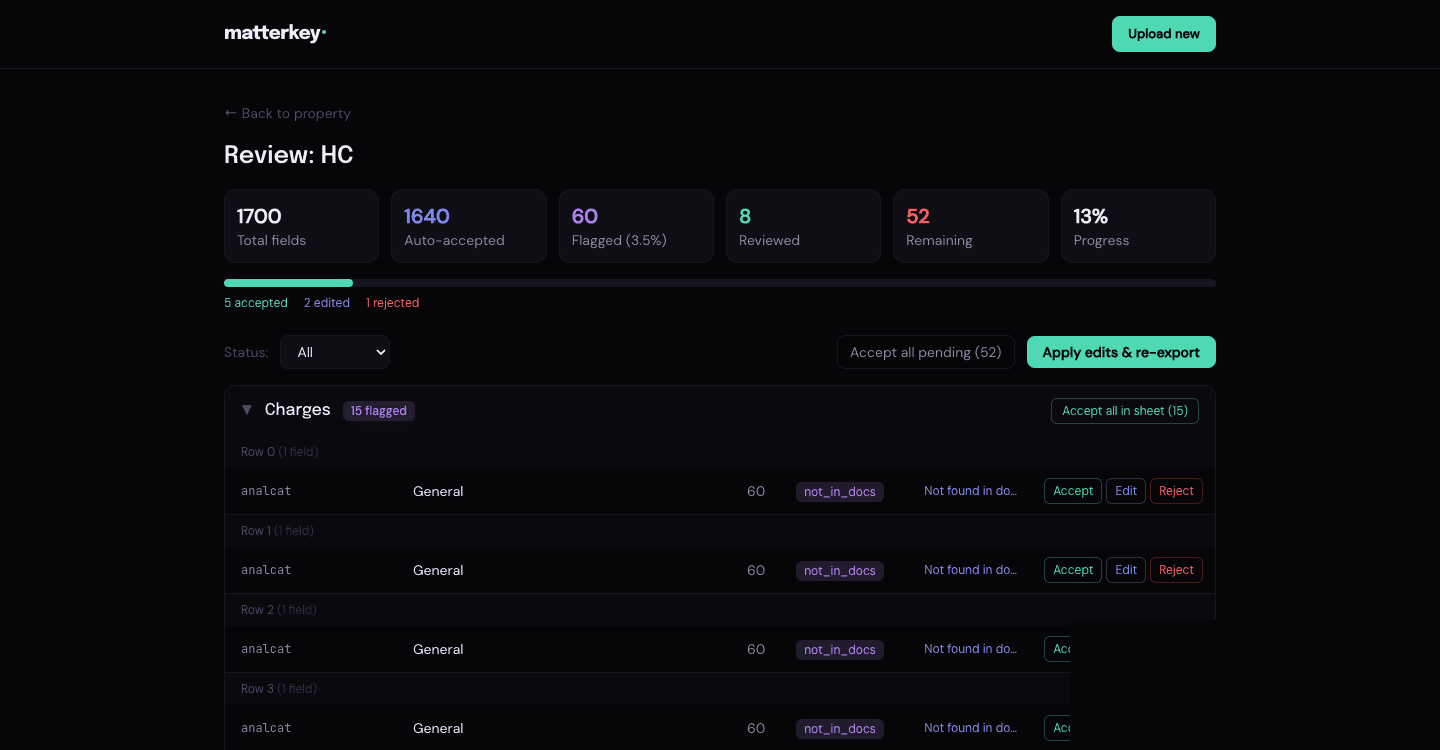This screenshot has height=750, width=1440.
Task: Click the matterkey logo
Action: [x=275, y=32]
